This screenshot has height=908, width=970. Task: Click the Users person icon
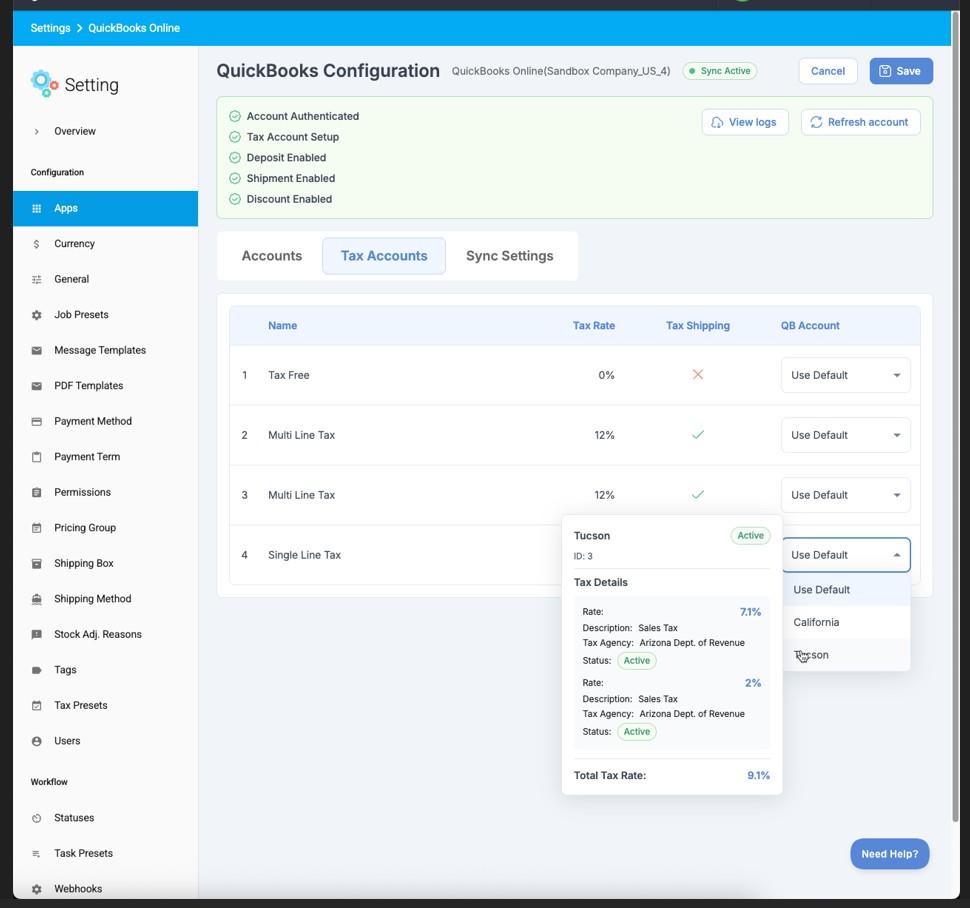[x=37, y=741]
